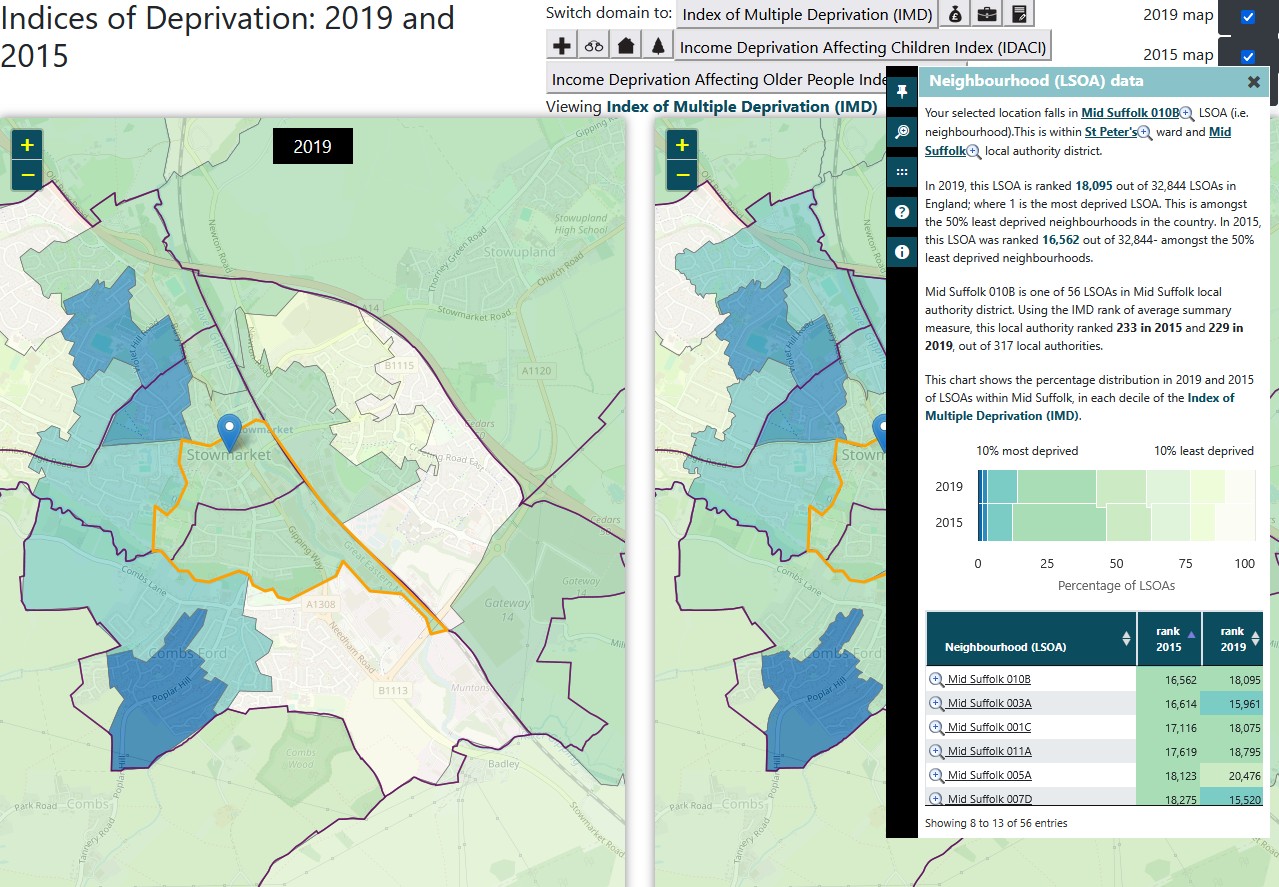Image resolution: width=1279 pixels, height=887 pixels.
Task: Click the zoom icon beside the St Peter's ward link
Action: [x=1145, y=133]
